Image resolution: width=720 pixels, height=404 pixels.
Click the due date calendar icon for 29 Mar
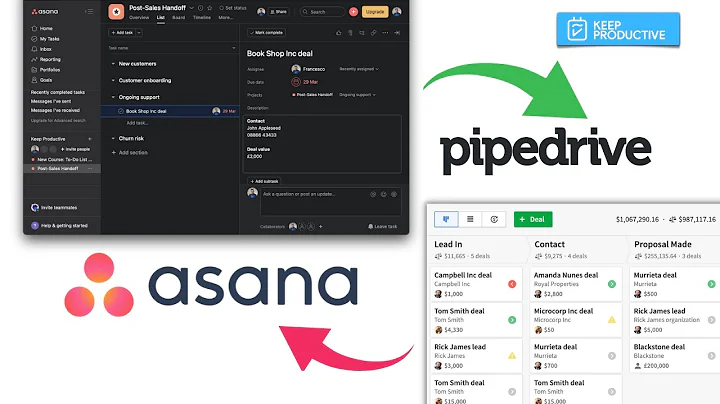[296, 82]
